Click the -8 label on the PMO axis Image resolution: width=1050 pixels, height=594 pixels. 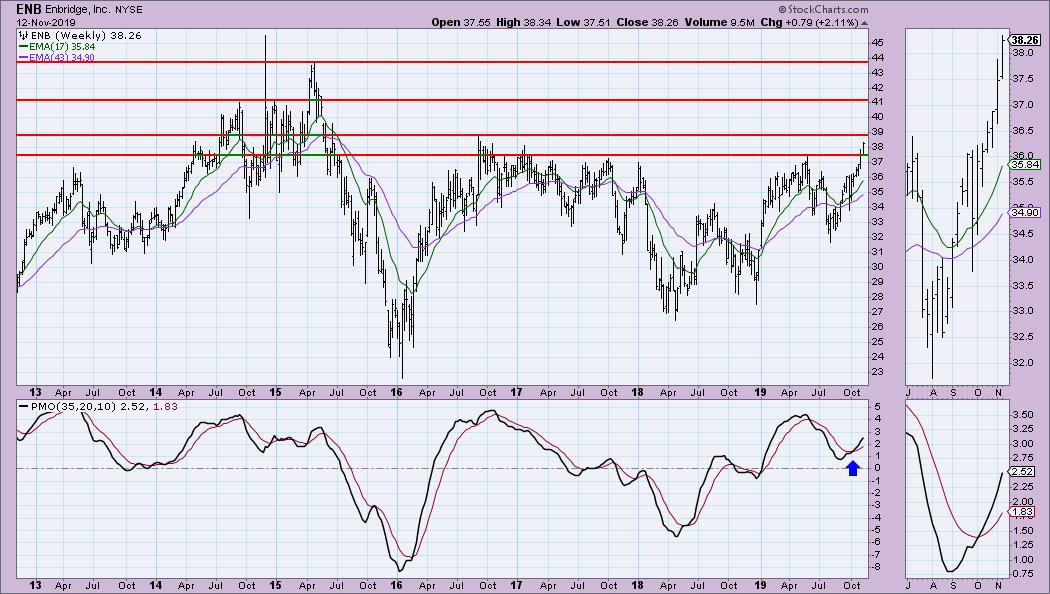pyautogui.click(x=877, y=567)
